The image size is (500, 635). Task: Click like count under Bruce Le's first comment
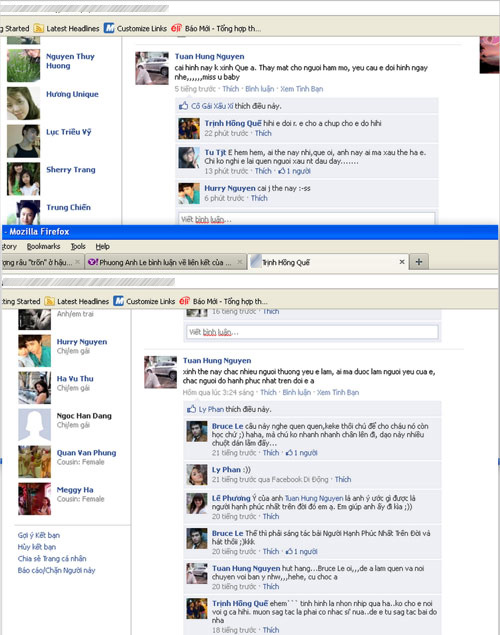[x=302, y=453]
